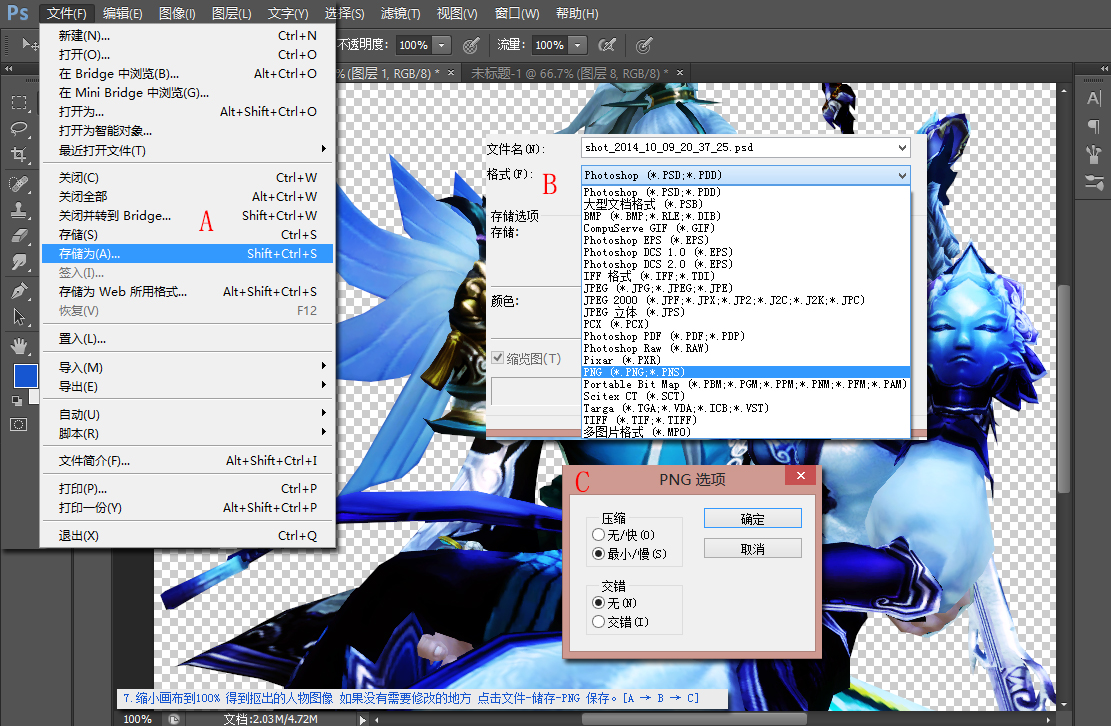1111x726 pixels.
Task: Select the Path Selection arrow tool
Action: click(x=19, y=317)
